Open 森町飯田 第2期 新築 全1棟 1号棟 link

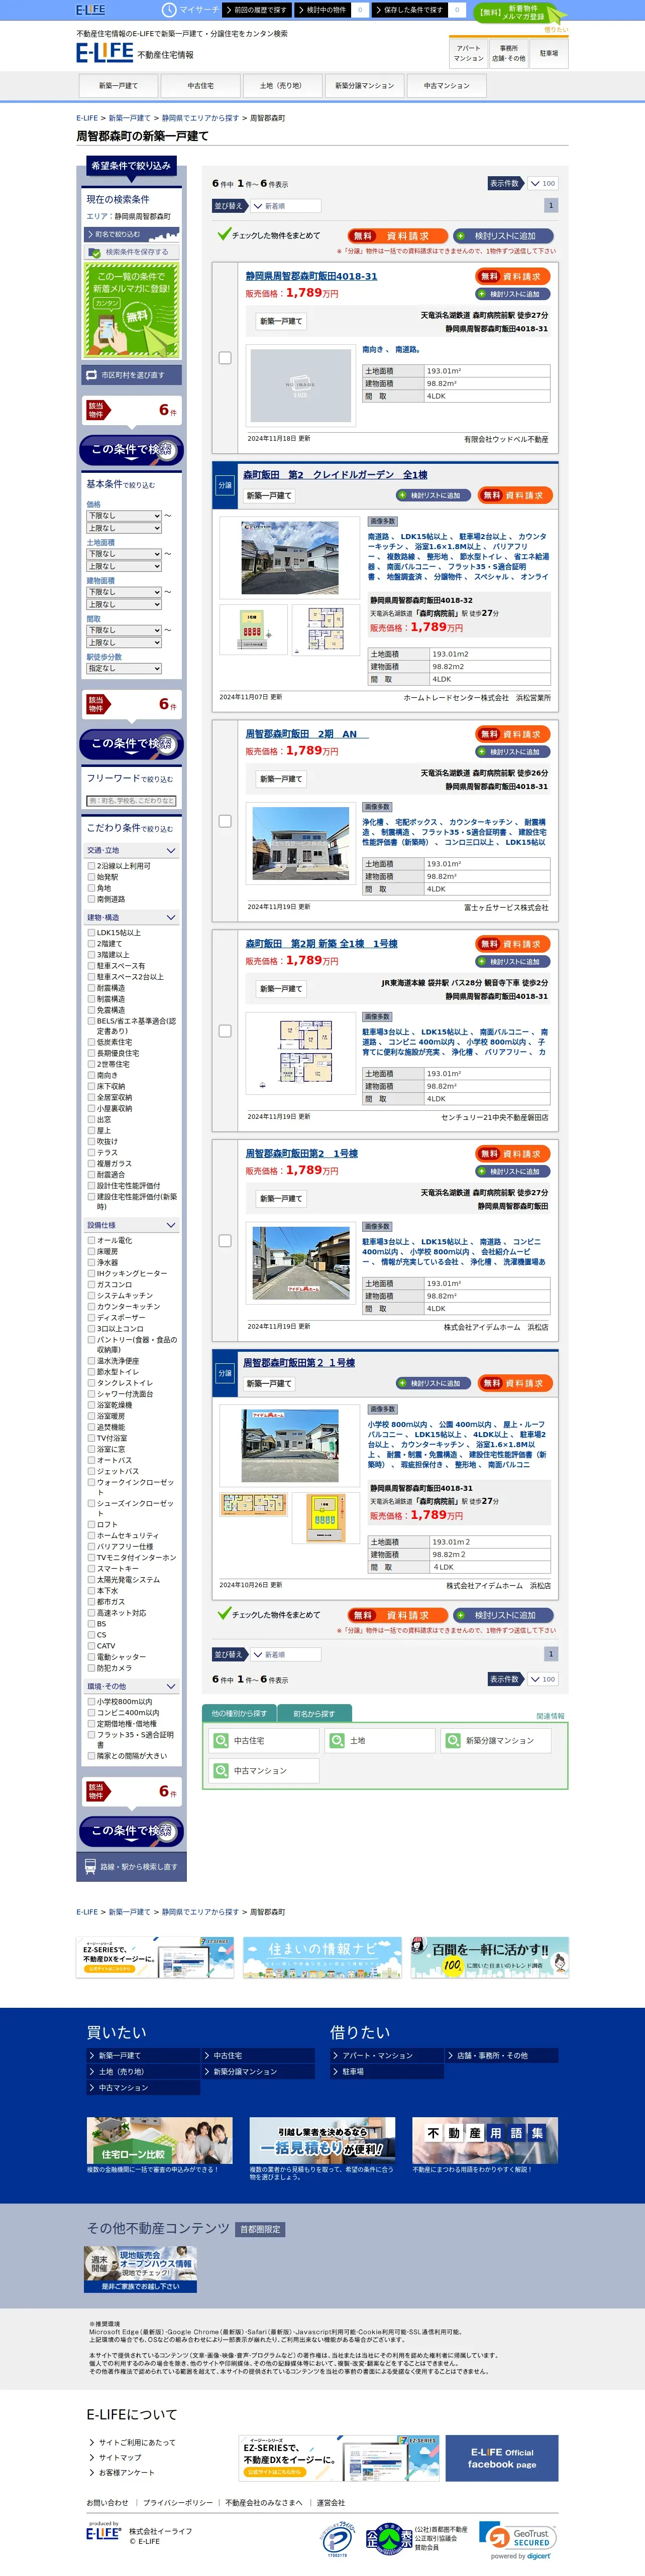pyautogui.click(x=322, y=944)
